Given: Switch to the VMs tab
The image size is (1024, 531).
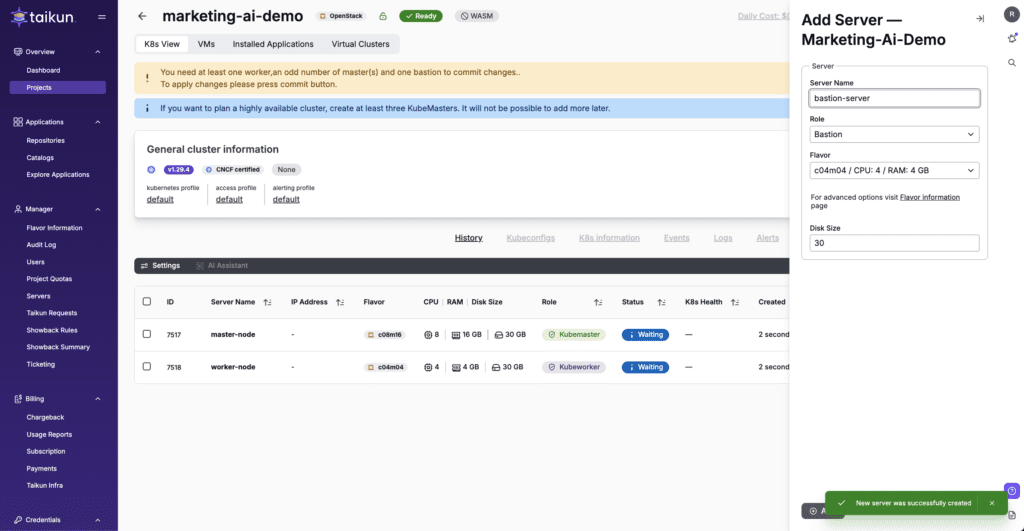Looking at the screenshot, I should tap(206, 44).
